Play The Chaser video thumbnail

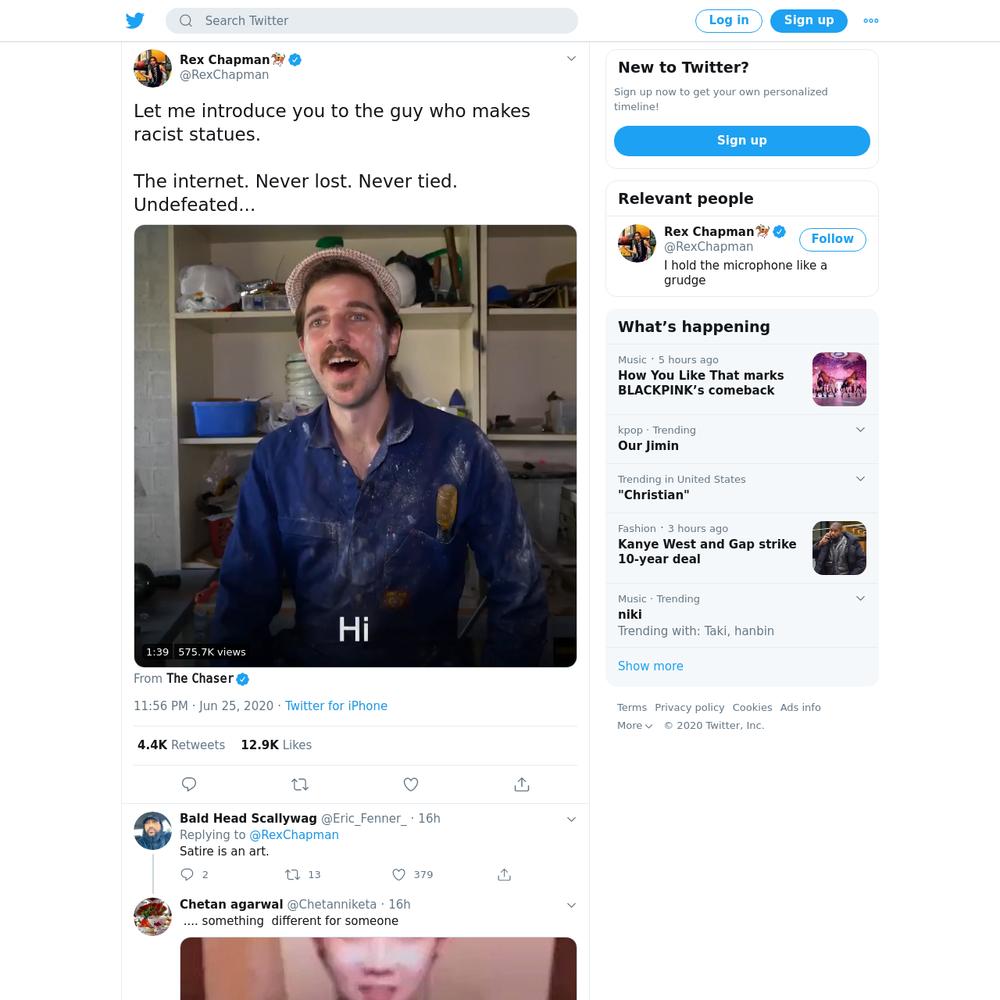[355, 446]
